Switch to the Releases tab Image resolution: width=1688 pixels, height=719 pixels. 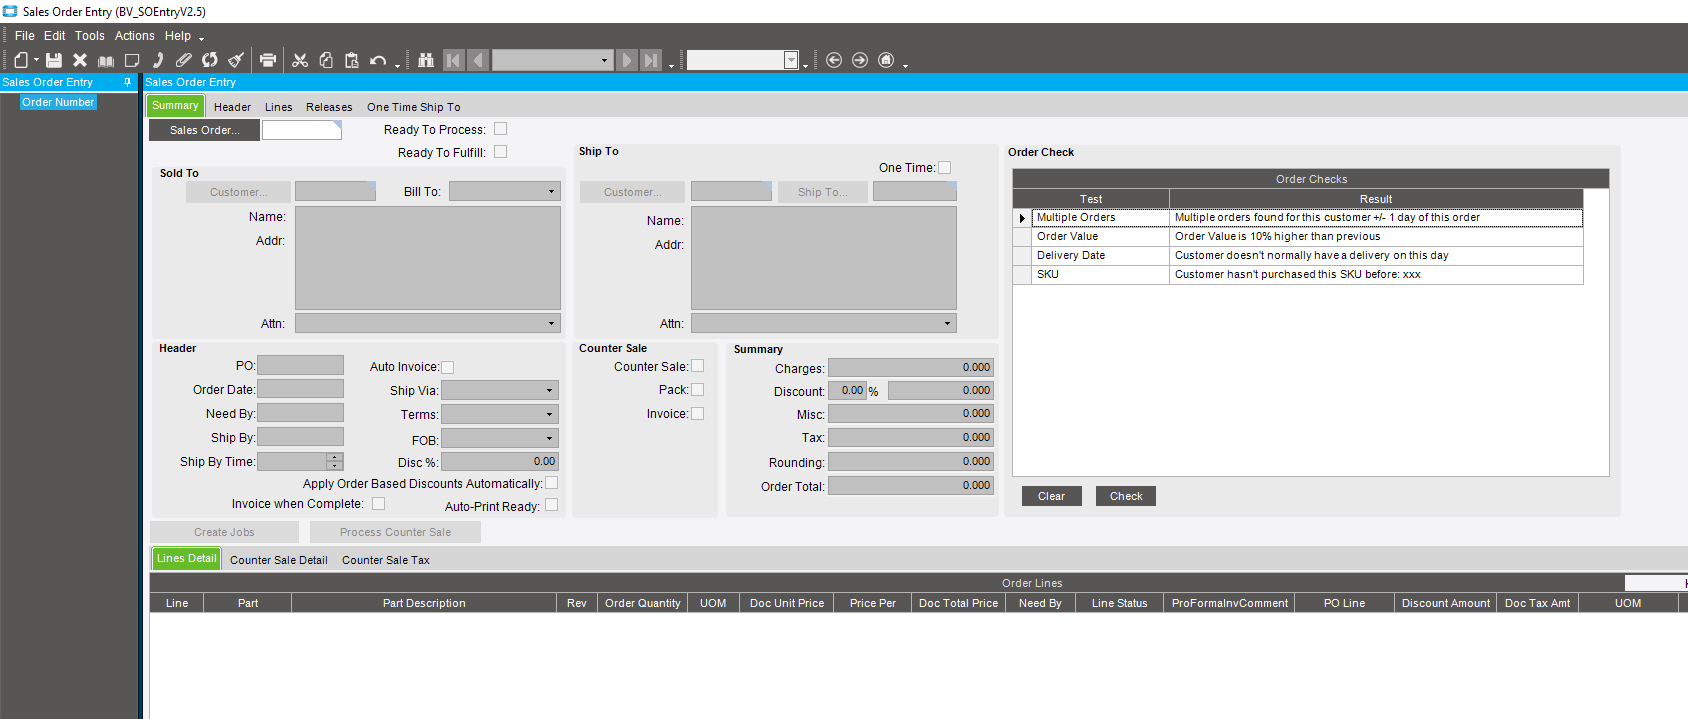[329, 107]
